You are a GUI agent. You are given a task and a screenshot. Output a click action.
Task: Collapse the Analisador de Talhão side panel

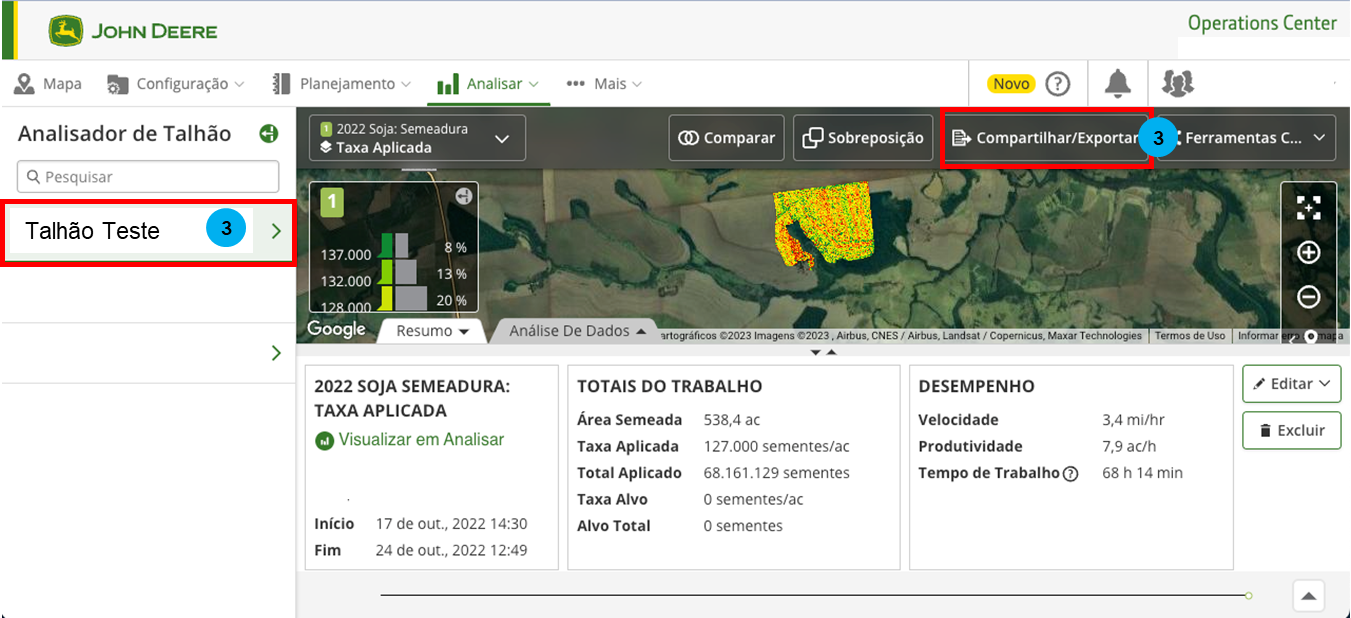268,134
